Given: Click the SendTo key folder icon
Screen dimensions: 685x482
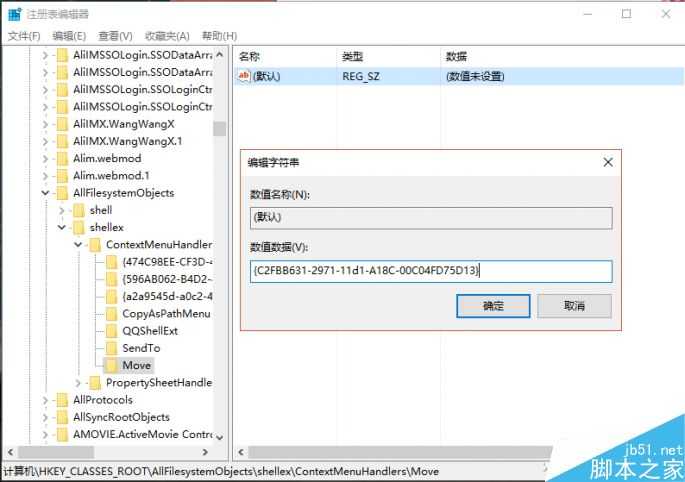Looking at the screenshot, I should coord(112,348).
